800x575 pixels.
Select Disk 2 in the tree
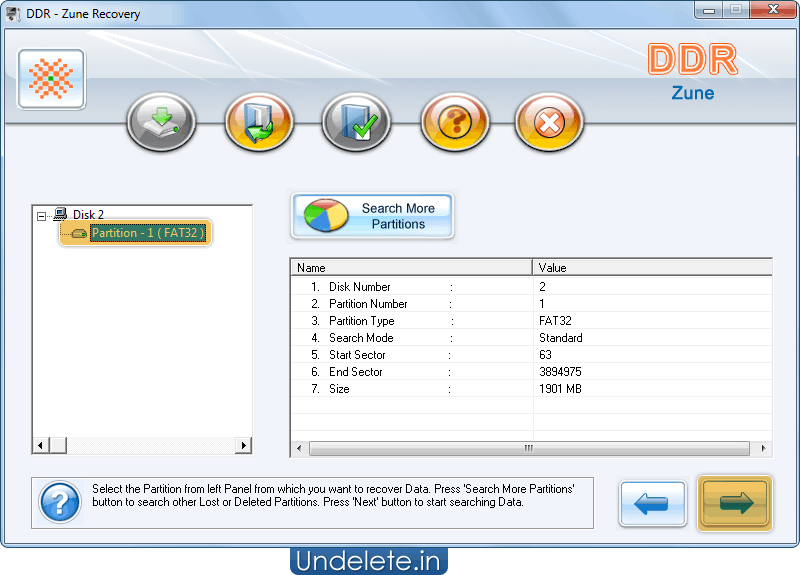pos(88,214)
